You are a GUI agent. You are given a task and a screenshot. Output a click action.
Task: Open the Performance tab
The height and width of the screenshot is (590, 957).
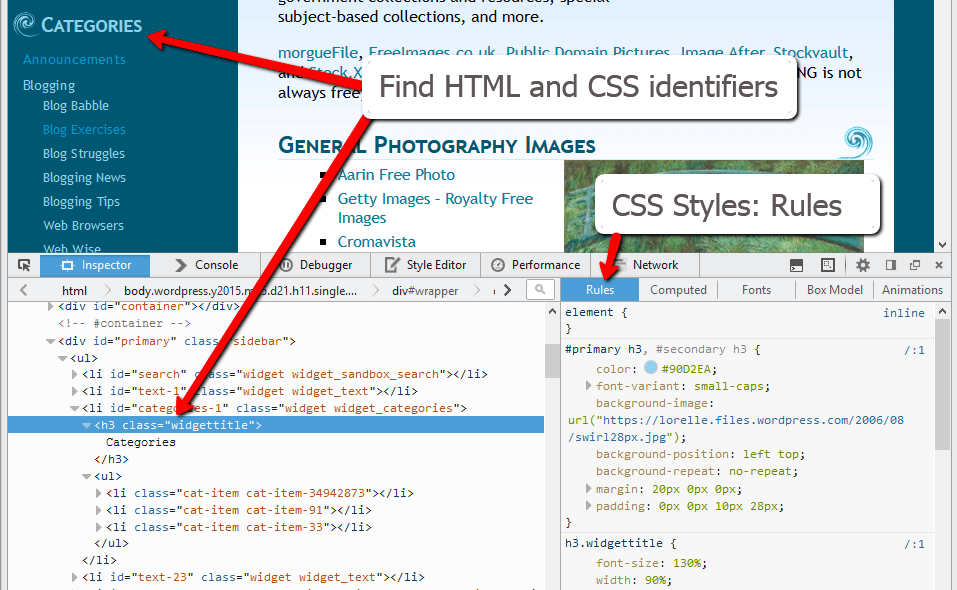[535, 265]
